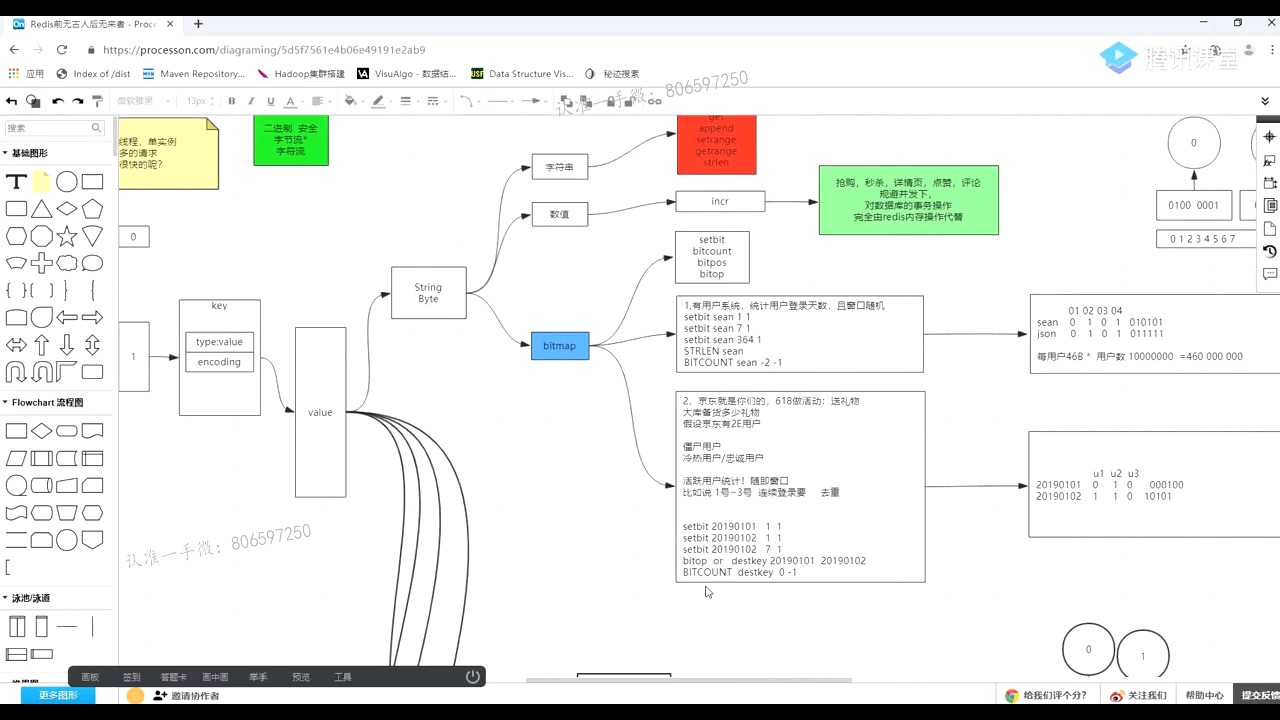Select the vertical swimlane pool shape
Viewport: 1280px width, 720px height.
pyautogui.click(x=16, y=627)
